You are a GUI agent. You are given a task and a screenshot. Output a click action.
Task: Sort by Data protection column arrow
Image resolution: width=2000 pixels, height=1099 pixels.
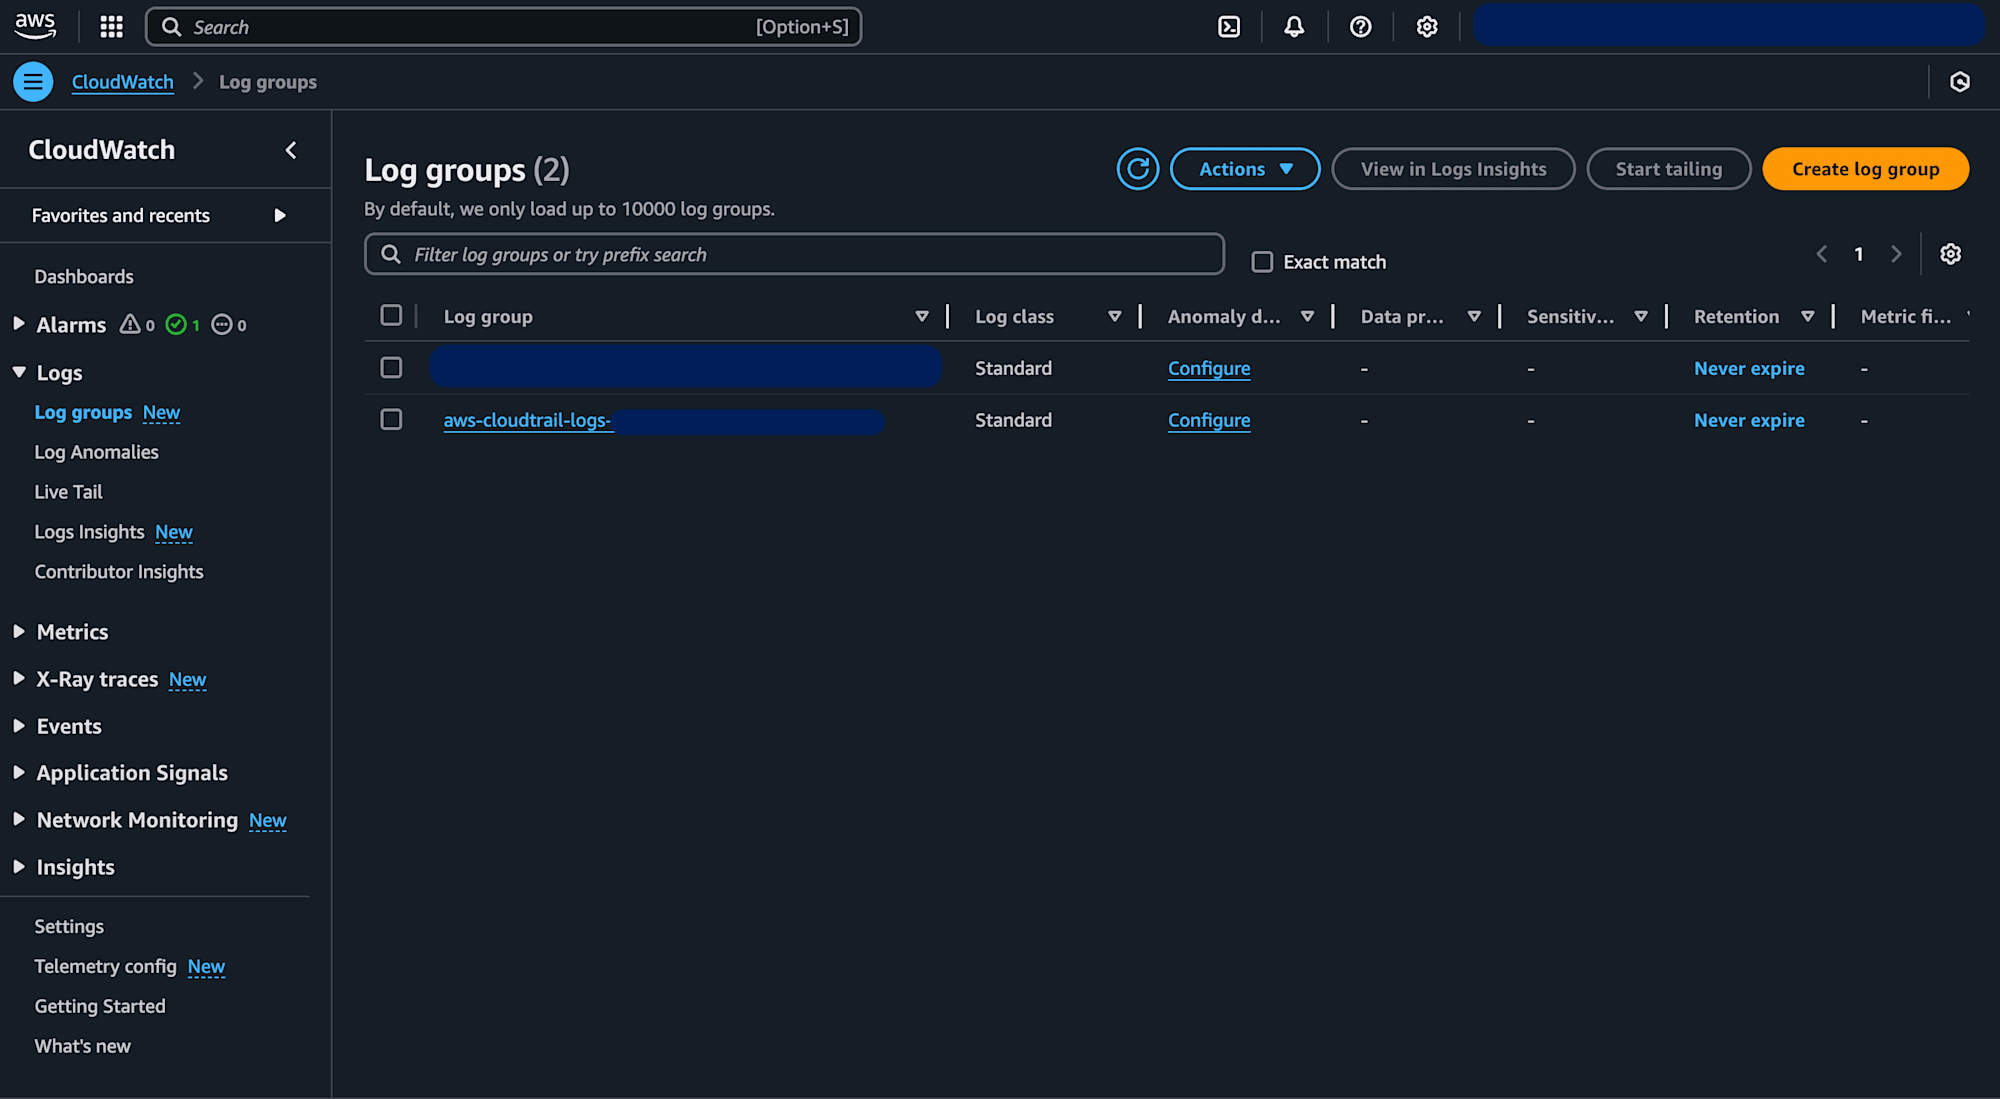click(1474, 317)
